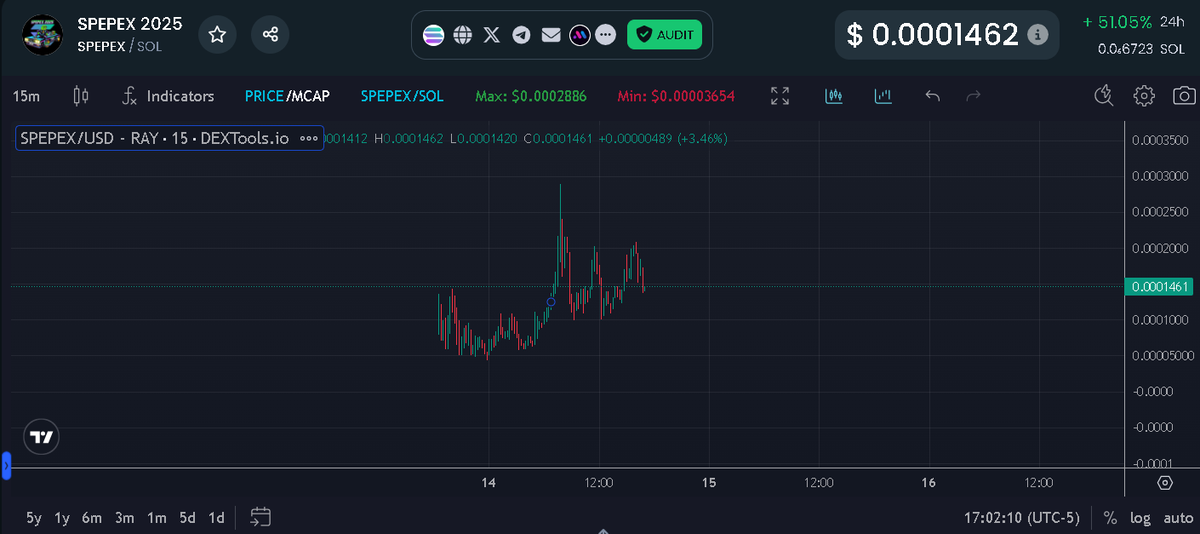Click the 0.0₆6723 SOL price text
Screen dimensions: 1200x534
click(1141, 48)
